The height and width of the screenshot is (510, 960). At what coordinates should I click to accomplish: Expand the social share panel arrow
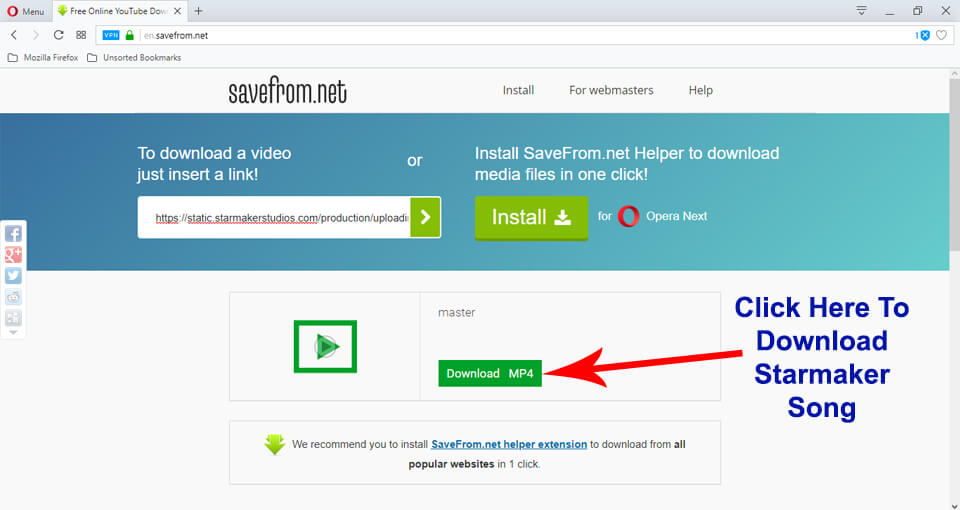pos(13,332)
